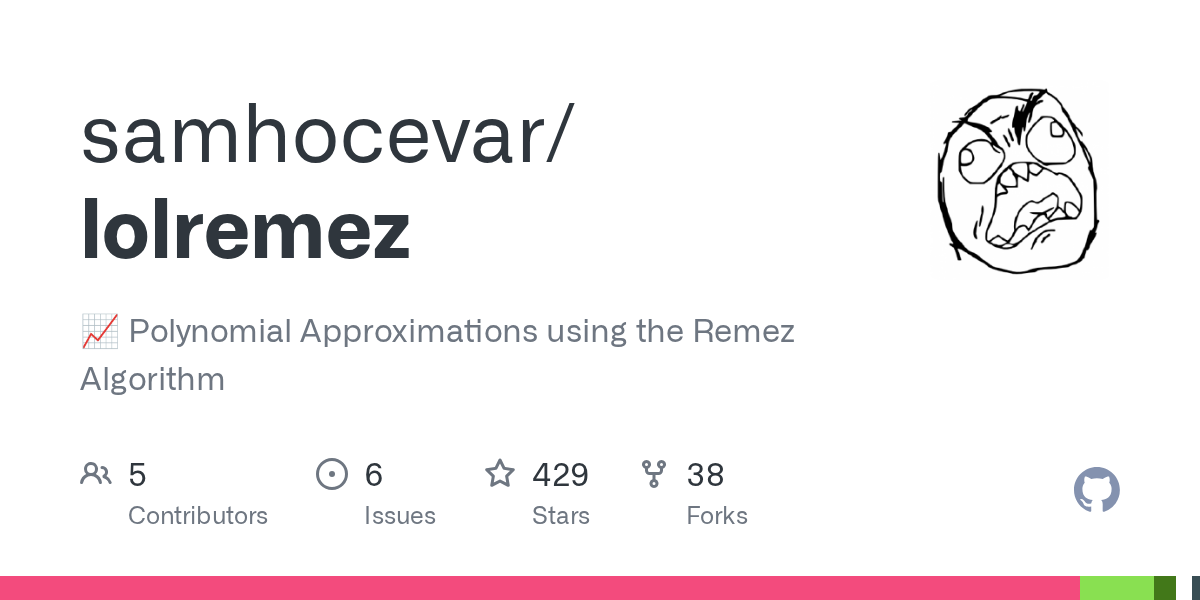Click the Forks branch icon
The height and width of the screenshot is (600, 1200).
tap(654, 474)
